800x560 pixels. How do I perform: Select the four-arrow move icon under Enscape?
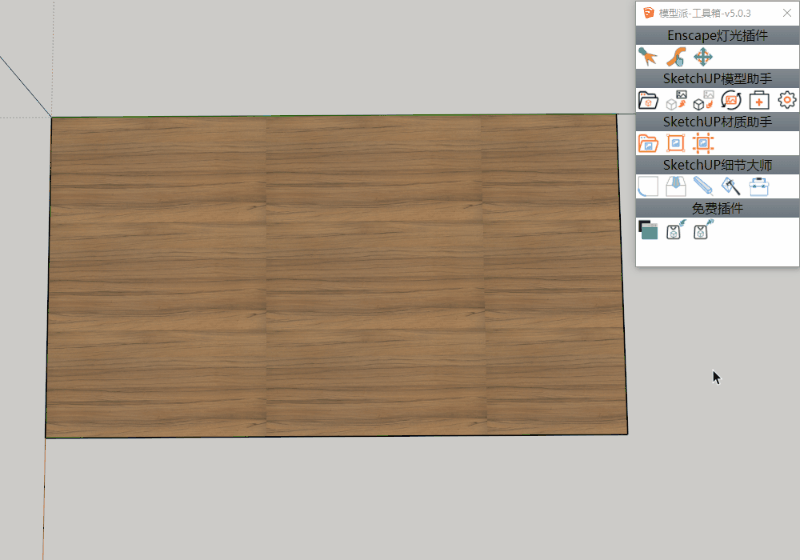pos(703,57)
